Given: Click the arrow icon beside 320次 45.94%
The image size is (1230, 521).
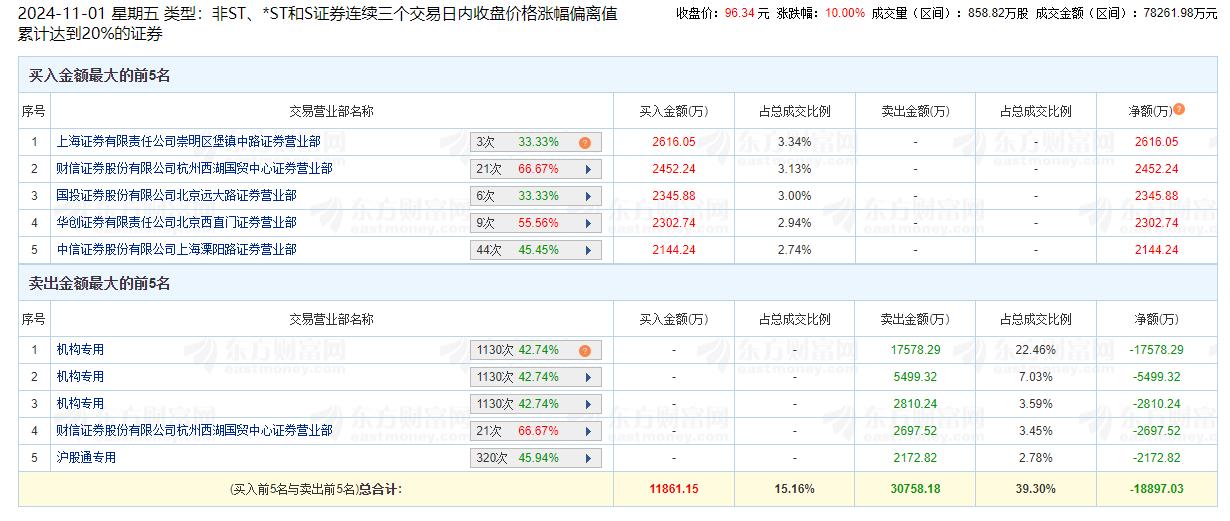Looking at the screenshot, I should 588,459.
